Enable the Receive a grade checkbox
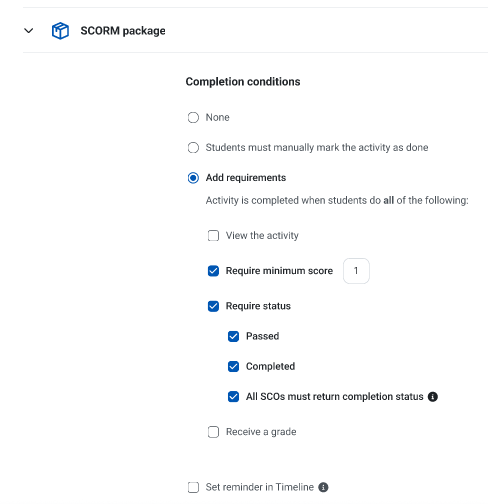The image size is (488, 504). (x=213, y=432)
